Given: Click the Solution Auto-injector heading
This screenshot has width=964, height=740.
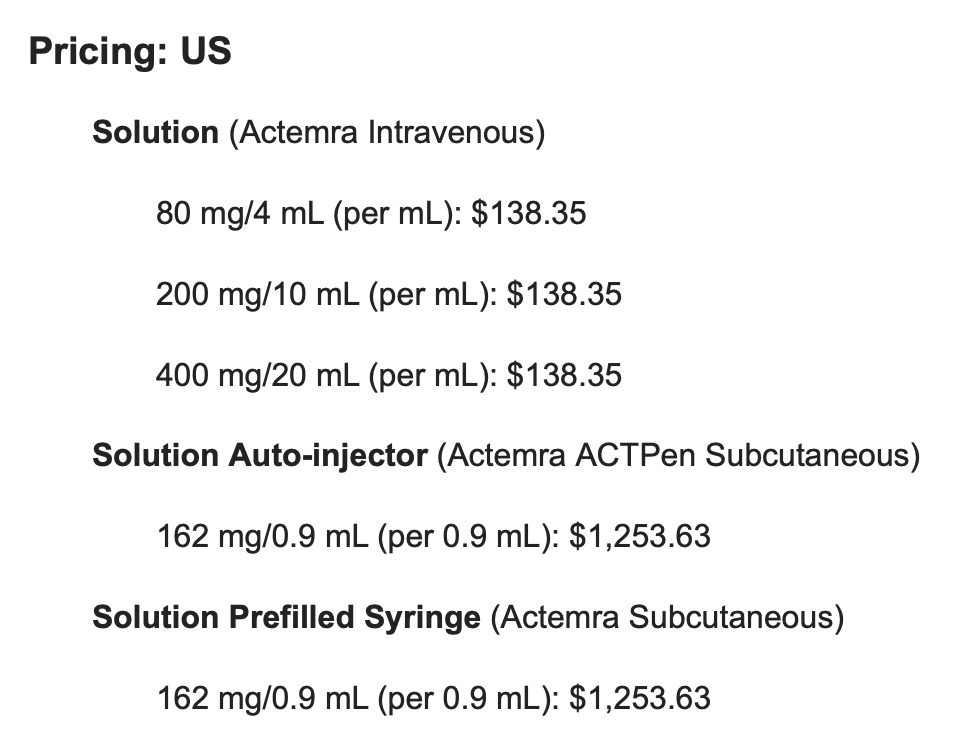Looking at the screenshot, I should click(260, 455).
